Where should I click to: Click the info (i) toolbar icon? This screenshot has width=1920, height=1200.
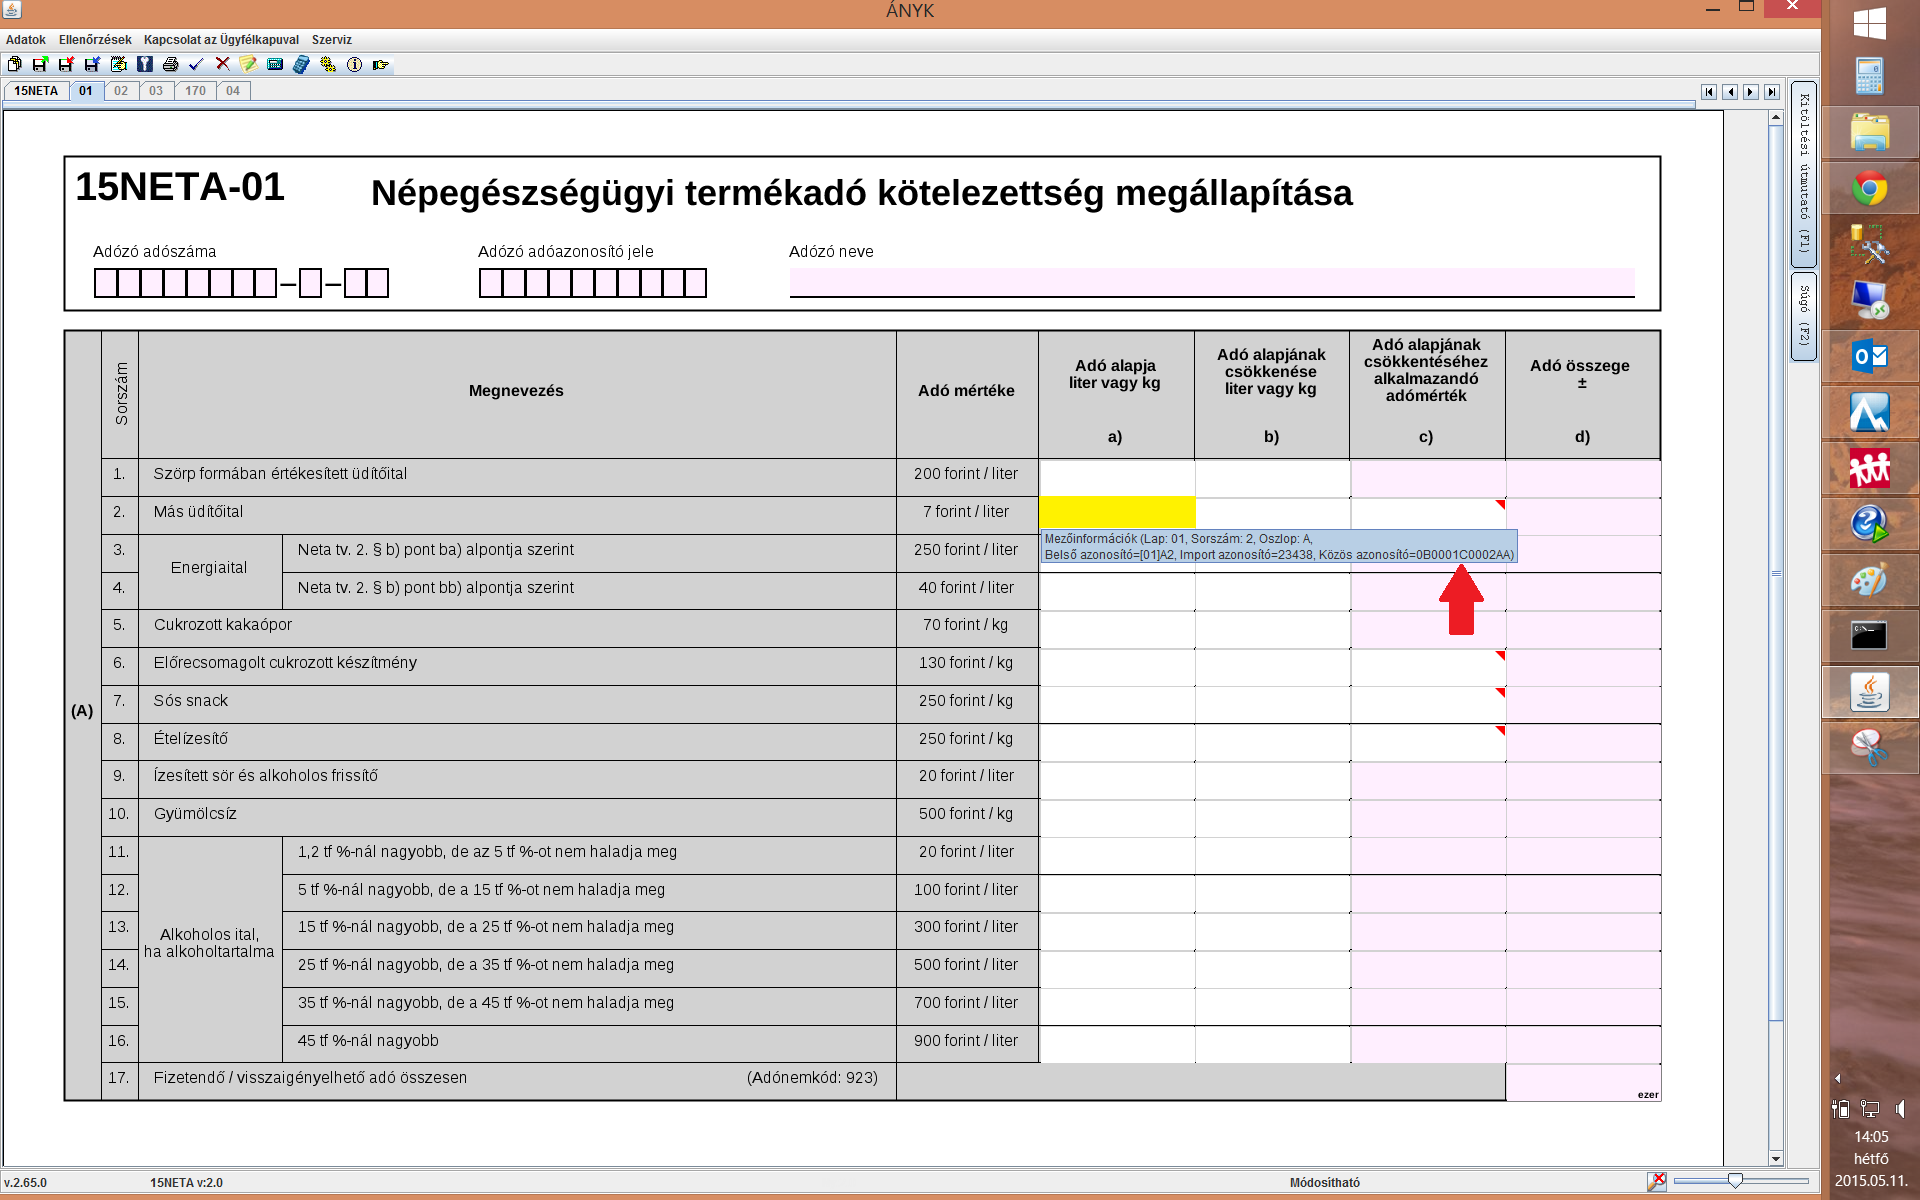354,64
